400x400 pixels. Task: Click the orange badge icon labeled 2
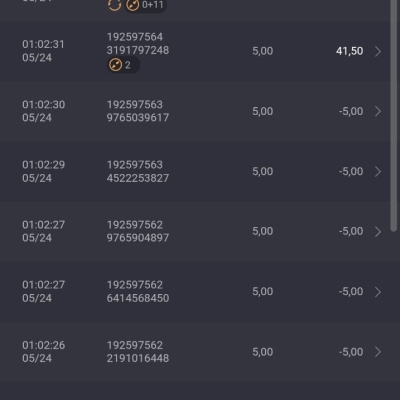[x=116, y=65]
